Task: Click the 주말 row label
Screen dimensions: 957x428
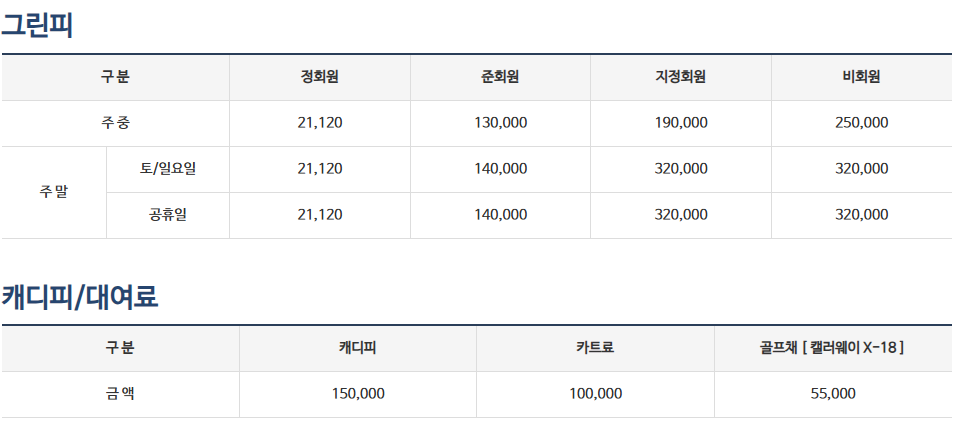Action: pos(54,192)
